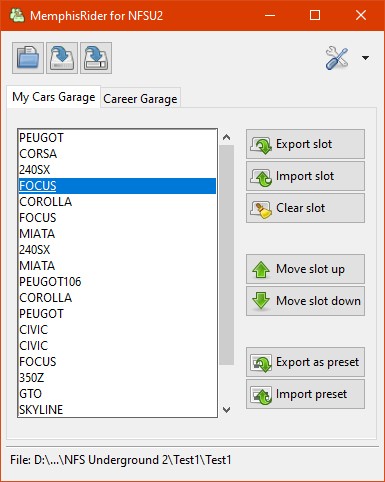Viewport: 385px width, 482px height.
Task: Clear slot with the broom button
Action: click(x=305, y=208)
